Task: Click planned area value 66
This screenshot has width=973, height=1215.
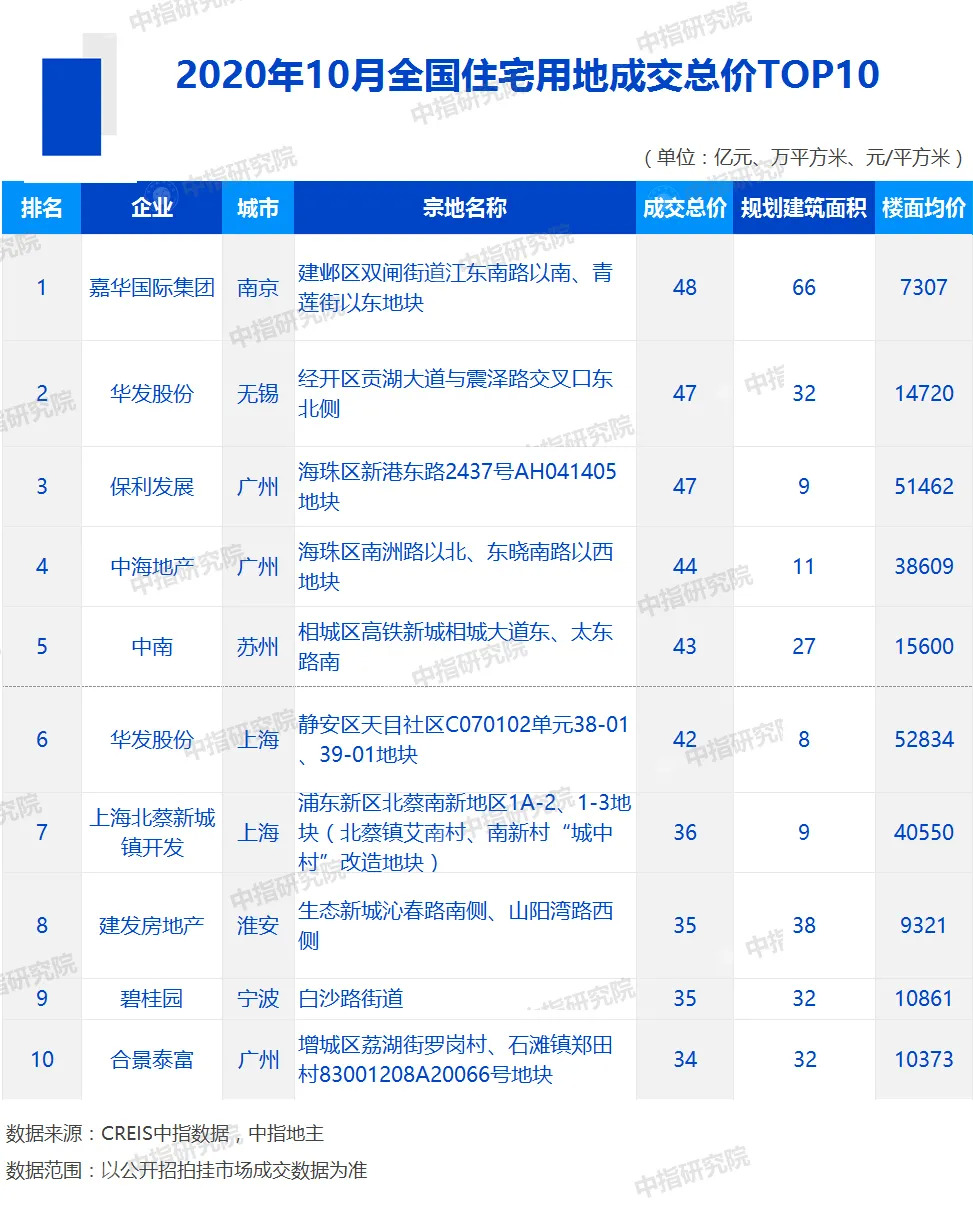Action: pyautogui.click(x=804, y=288)
